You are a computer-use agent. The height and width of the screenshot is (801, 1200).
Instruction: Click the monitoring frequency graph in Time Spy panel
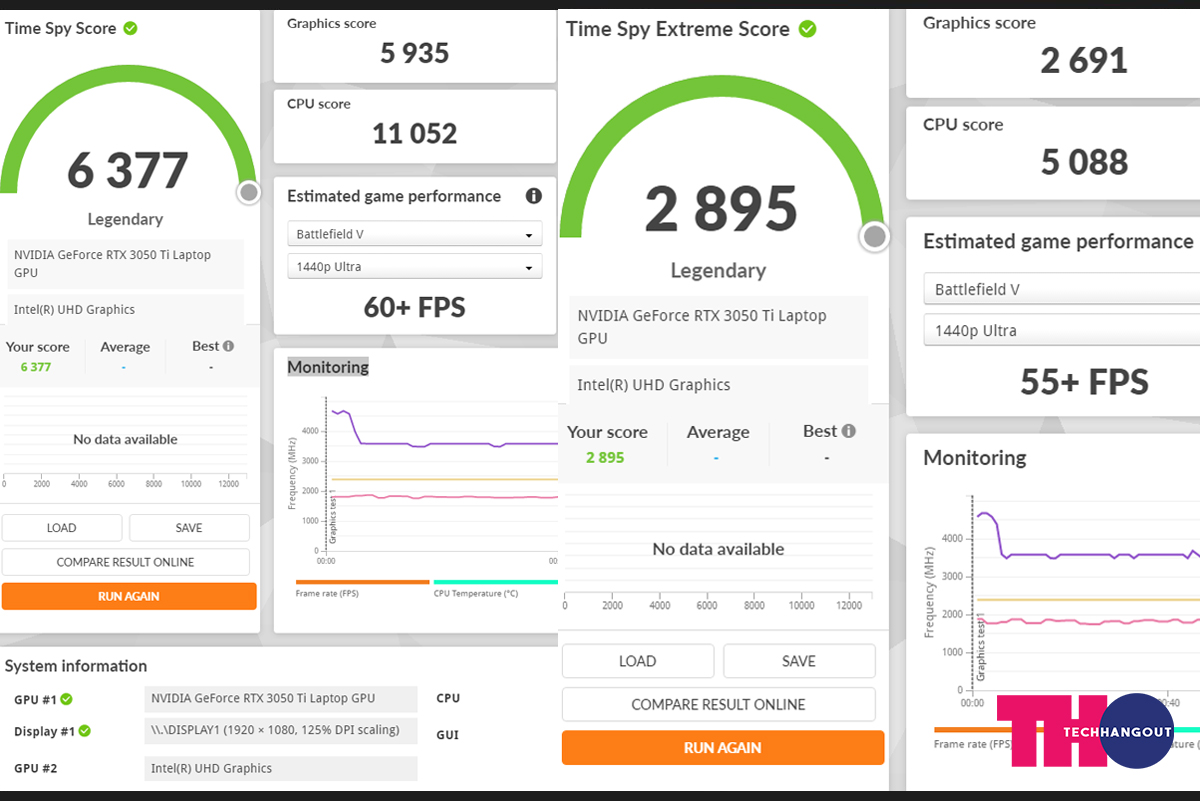tap(442, 475)
